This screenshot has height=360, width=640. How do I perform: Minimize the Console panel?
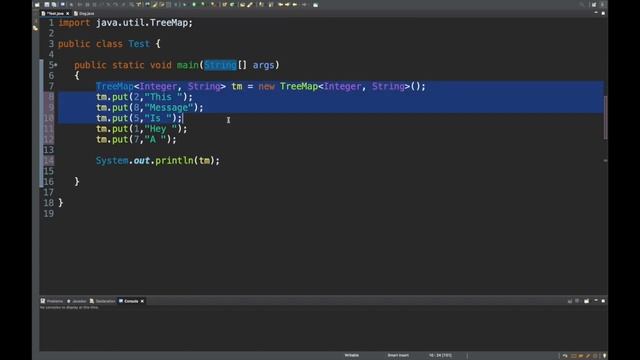coord(596,301)
